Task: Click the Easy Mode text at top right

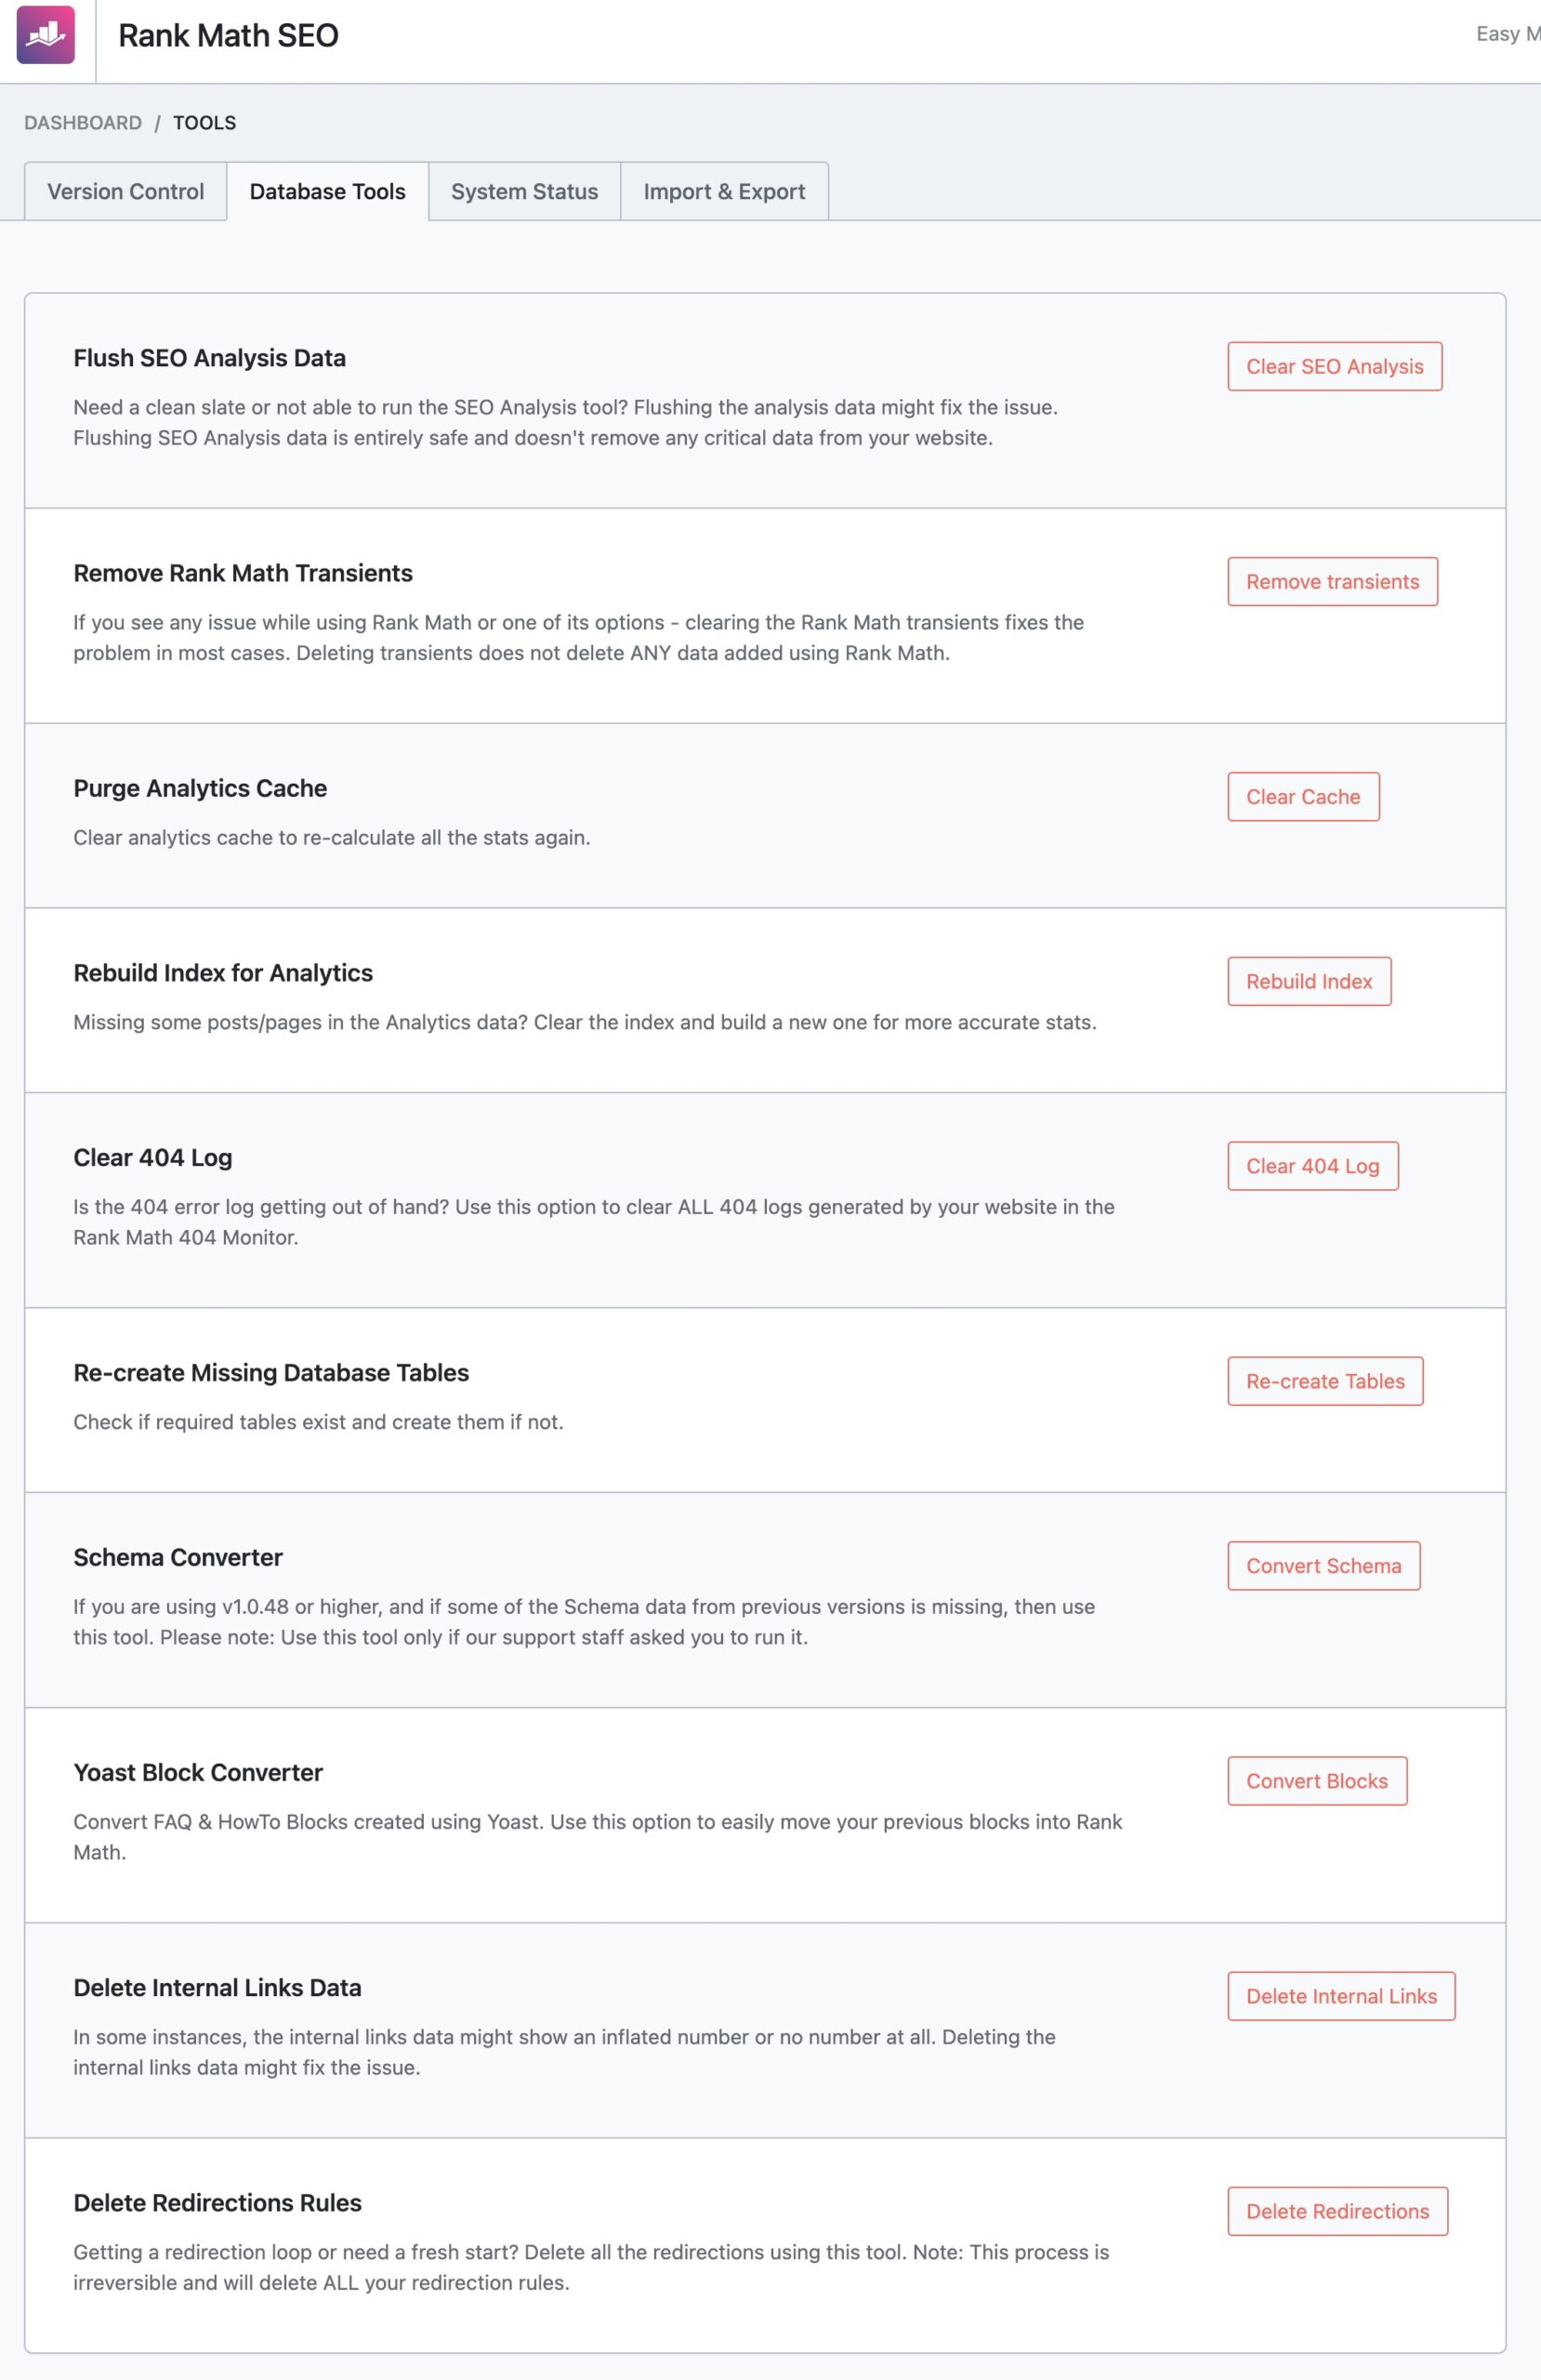Action: coord(1507,34)
